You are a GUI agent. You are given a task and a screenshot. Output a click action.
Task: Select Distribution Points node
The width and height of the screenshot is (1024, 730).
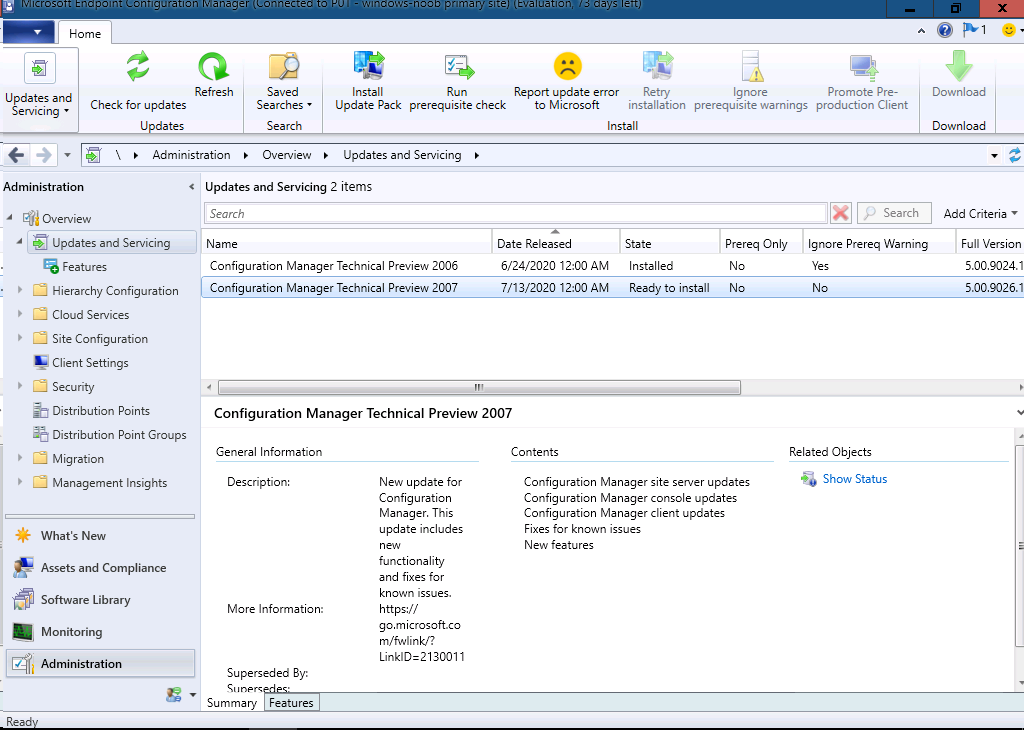pyautogui.click(x=101, y=411)
